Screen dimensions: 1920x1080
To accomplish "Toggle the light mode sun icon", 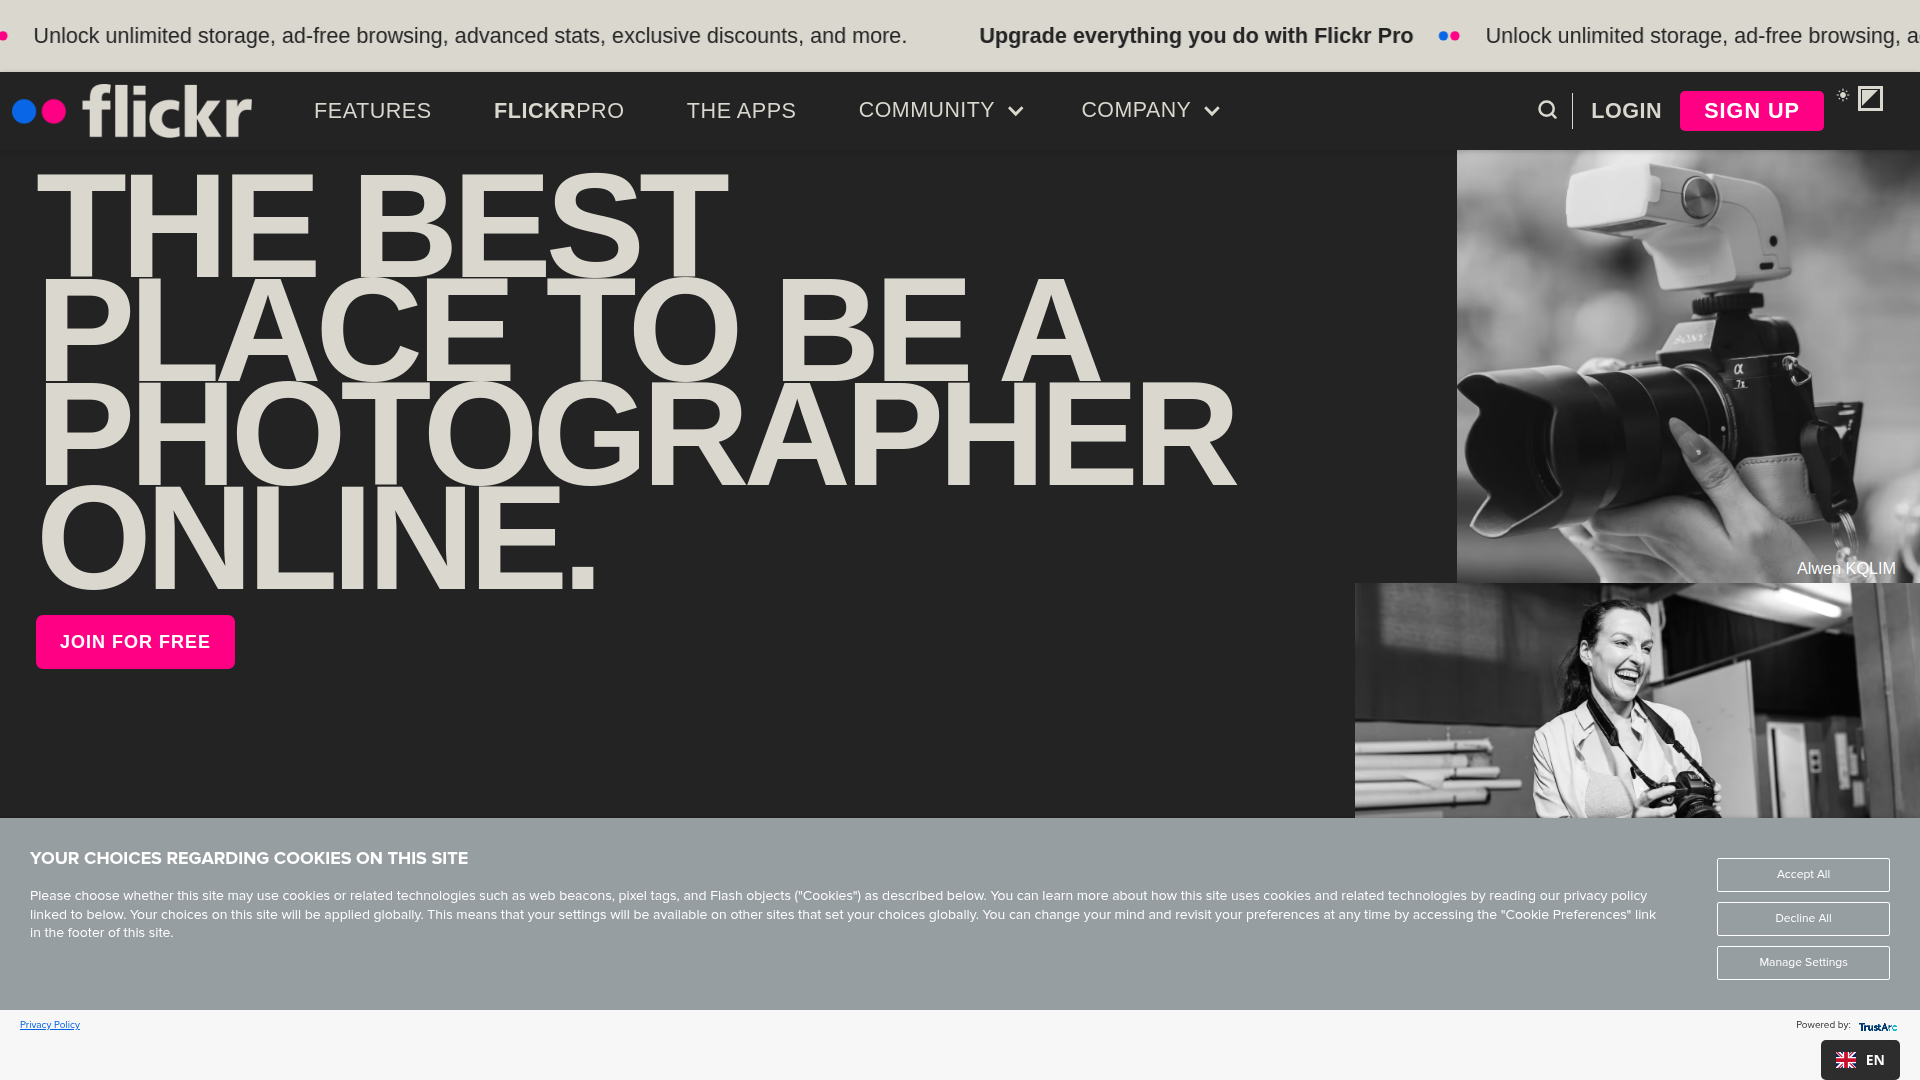I will click(x=1843, y=96).
